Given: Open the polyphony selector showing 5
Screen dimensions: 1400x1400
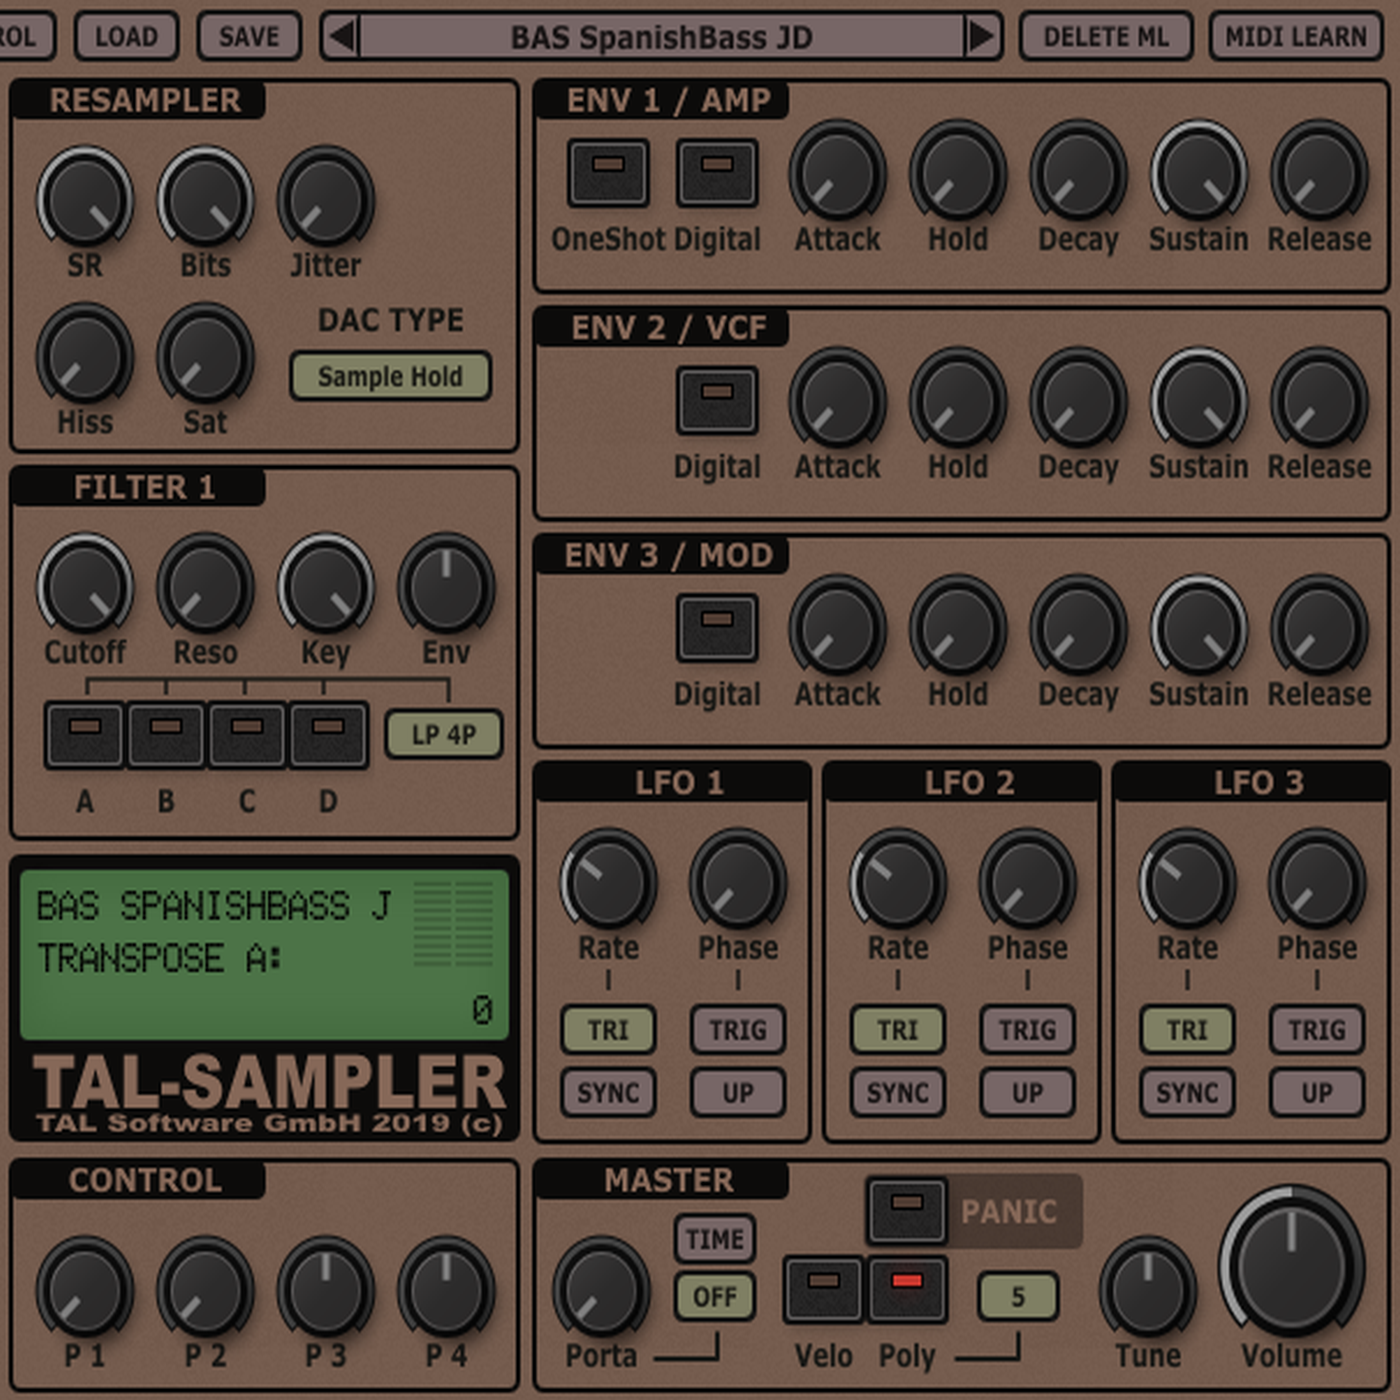Looking at the screenshot, I should tap(1017, 1295).
